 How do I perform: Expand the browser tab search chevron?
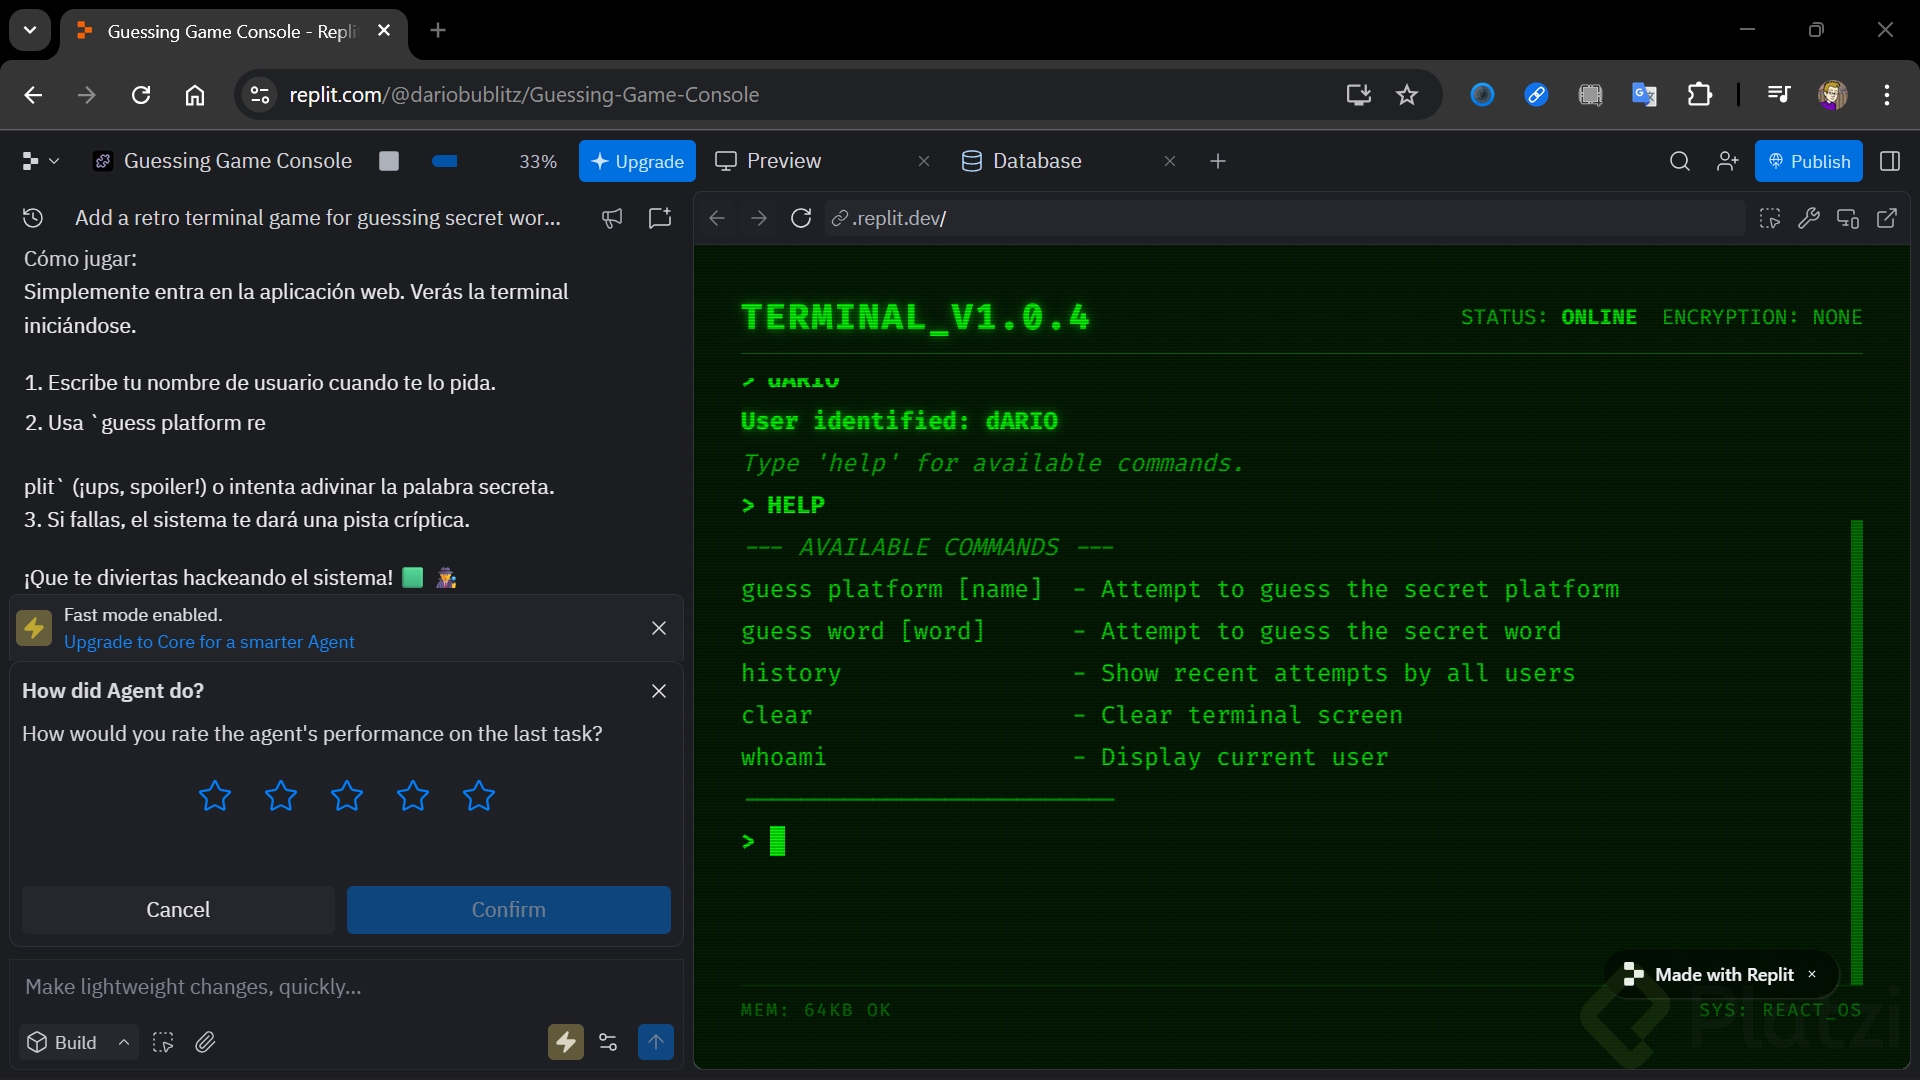coord(30,30)
